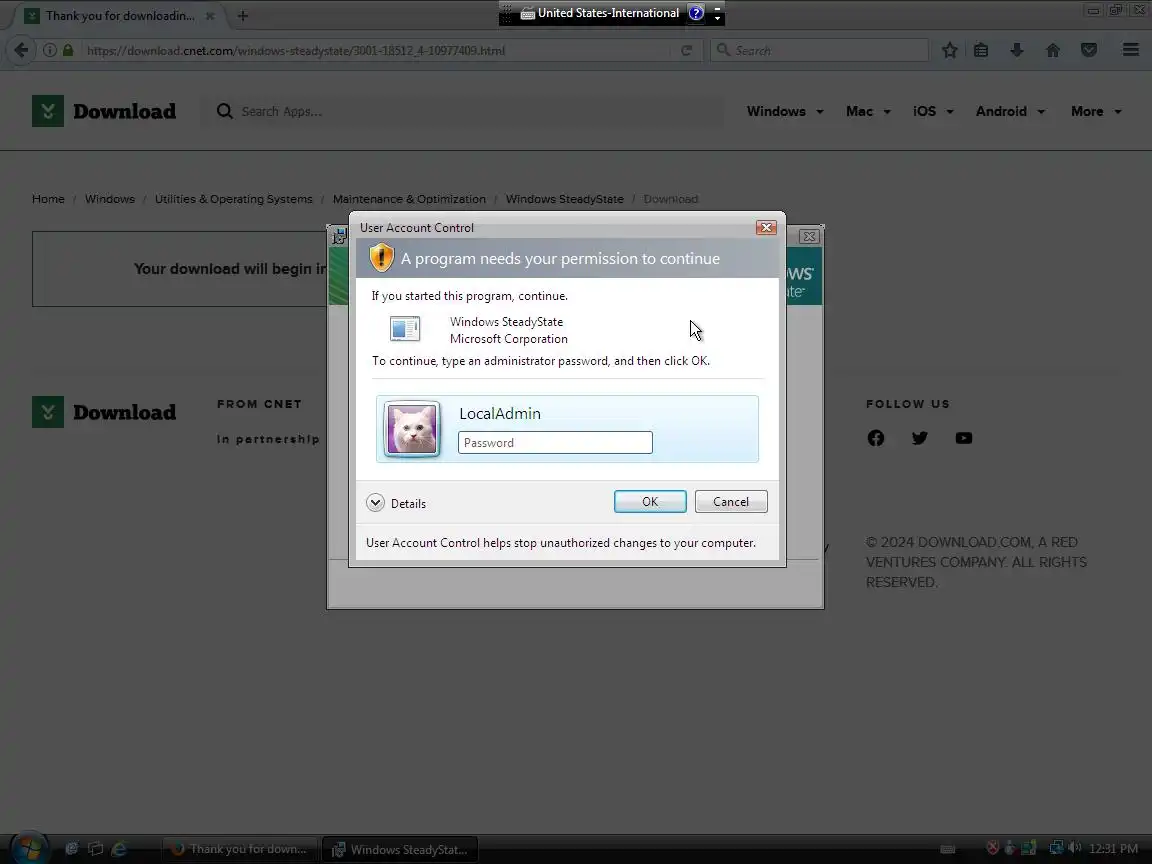Click the Firefox home icon
1152x864 pixels.
click(1053, 50)
